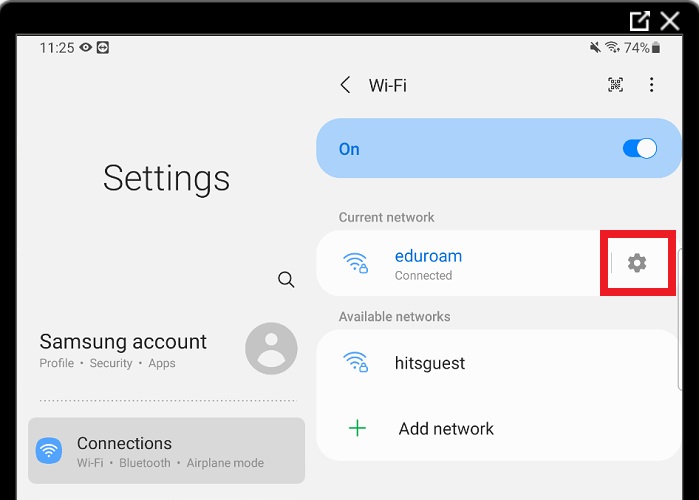699x500 pixels.
Task: Connect to the hitsguest network
Action: pos(430,363)
